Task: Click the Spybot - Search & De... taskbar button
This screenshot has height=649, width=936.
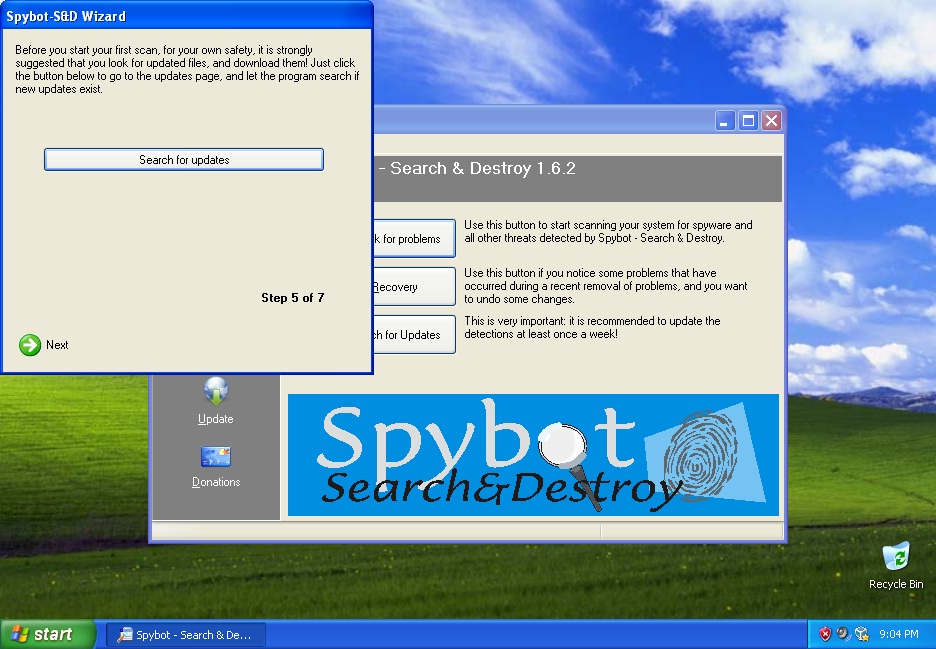Action: (186, 635)
